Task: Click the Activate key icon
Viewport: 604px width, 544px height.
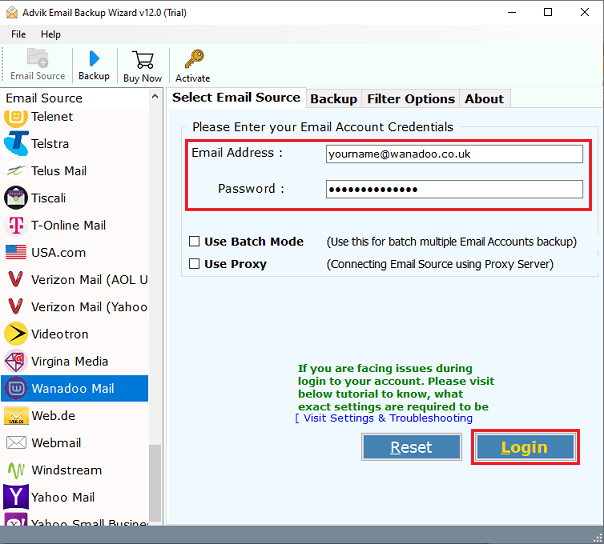Action: 194,59
